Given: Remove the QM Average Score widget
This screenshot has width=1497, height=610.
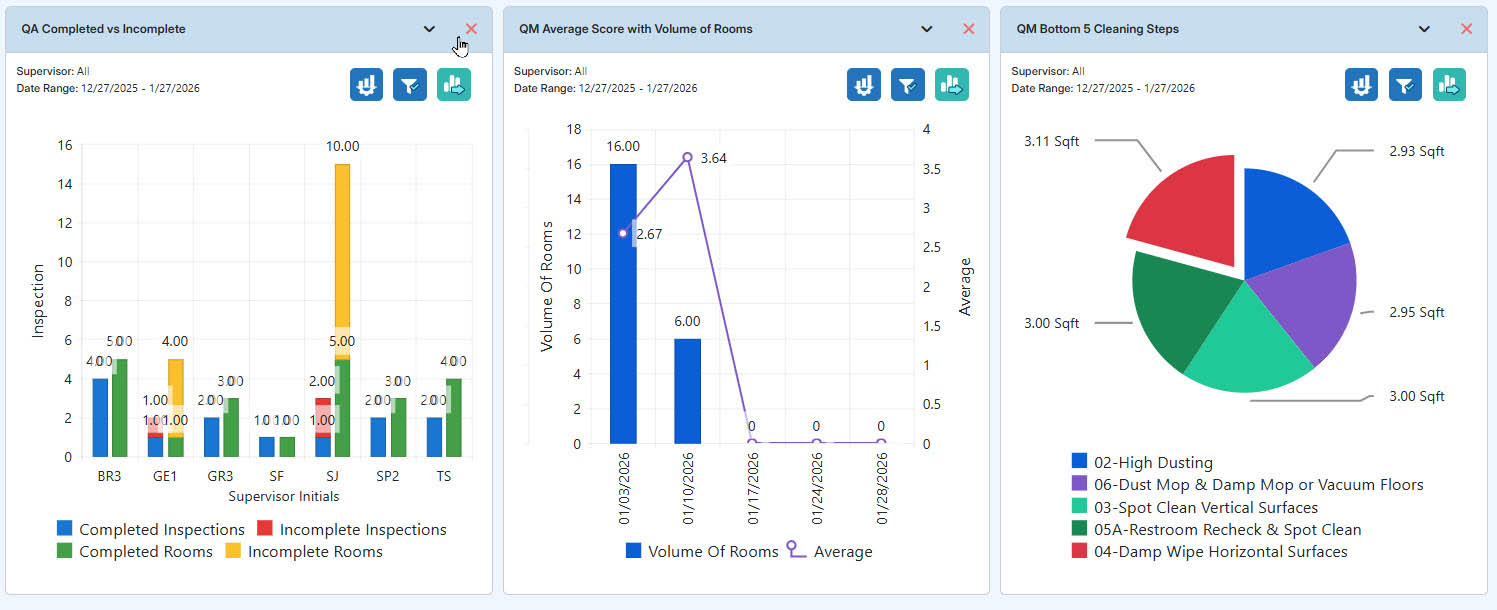Looking at the screenshot, I should 968,29.
